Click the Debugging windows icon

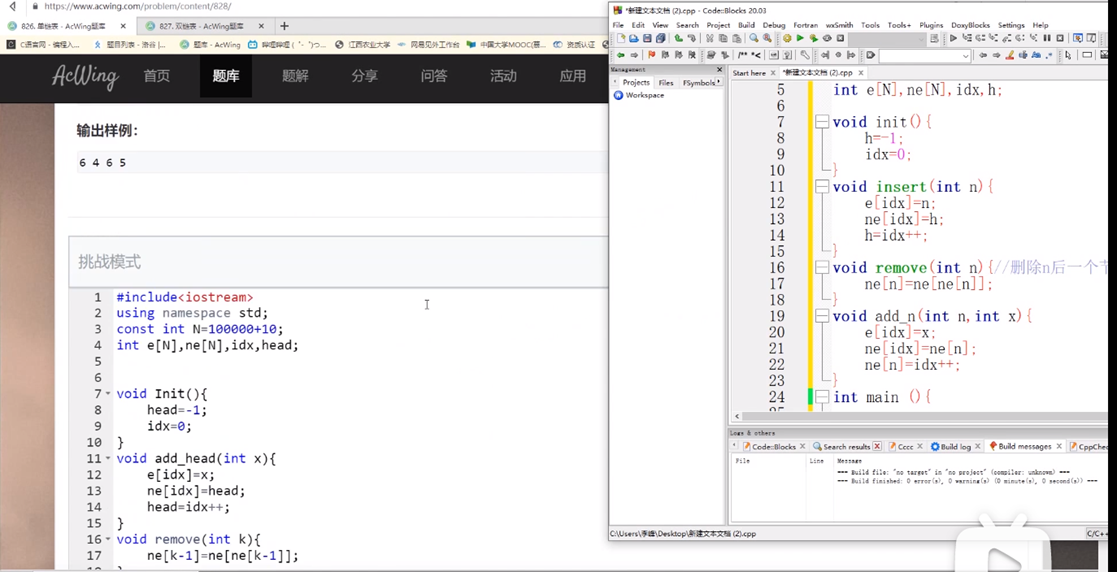(x=1079, y=38)
